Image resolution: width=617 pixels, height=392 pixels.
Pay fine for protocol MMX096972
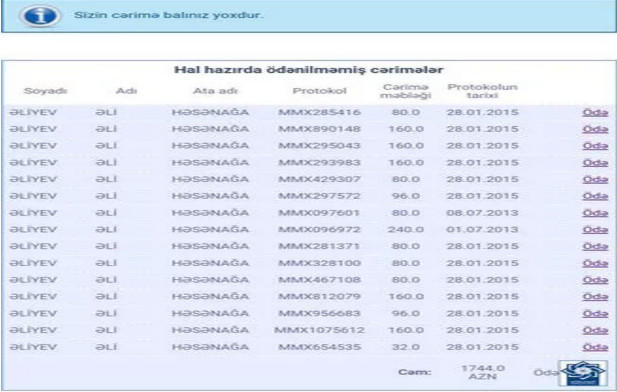[x=595, y=230]
